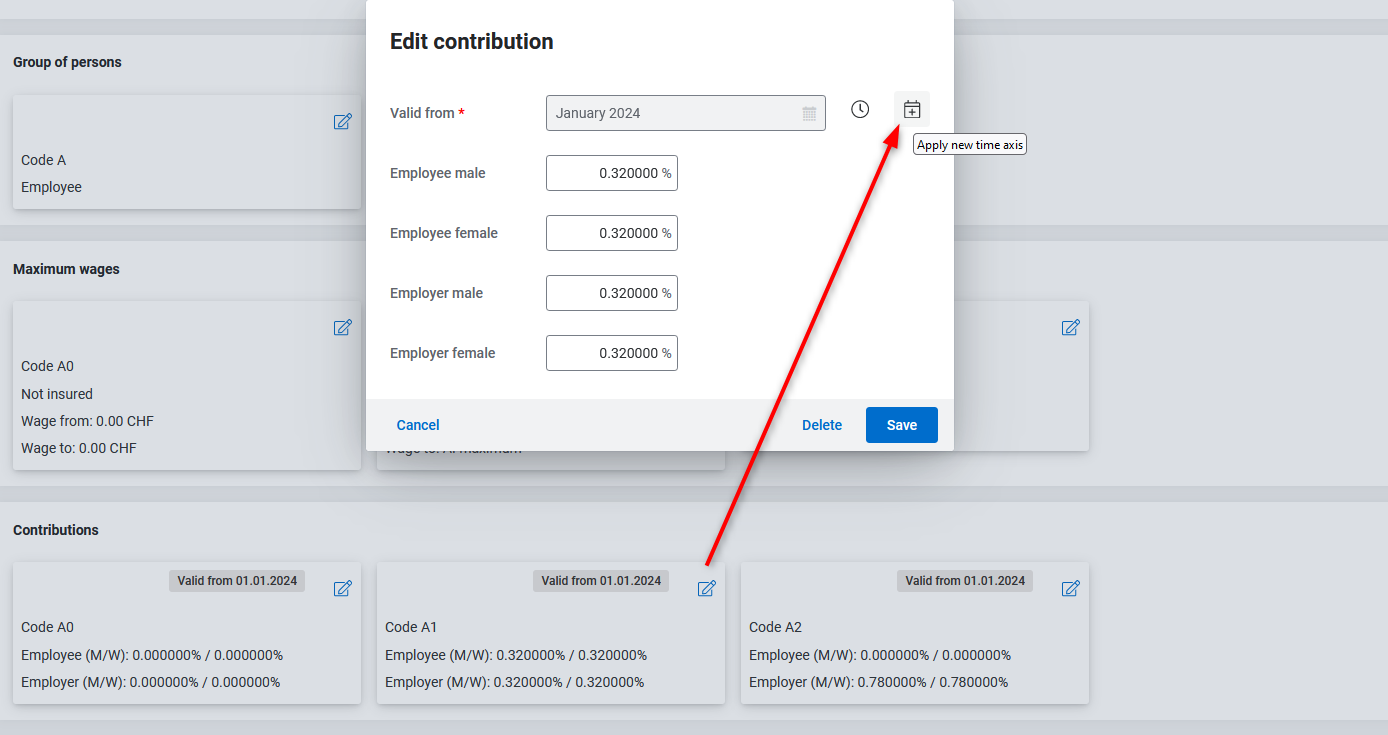
Task: Click Delete in the Edit contribution dialog
Action: (821, 425)
